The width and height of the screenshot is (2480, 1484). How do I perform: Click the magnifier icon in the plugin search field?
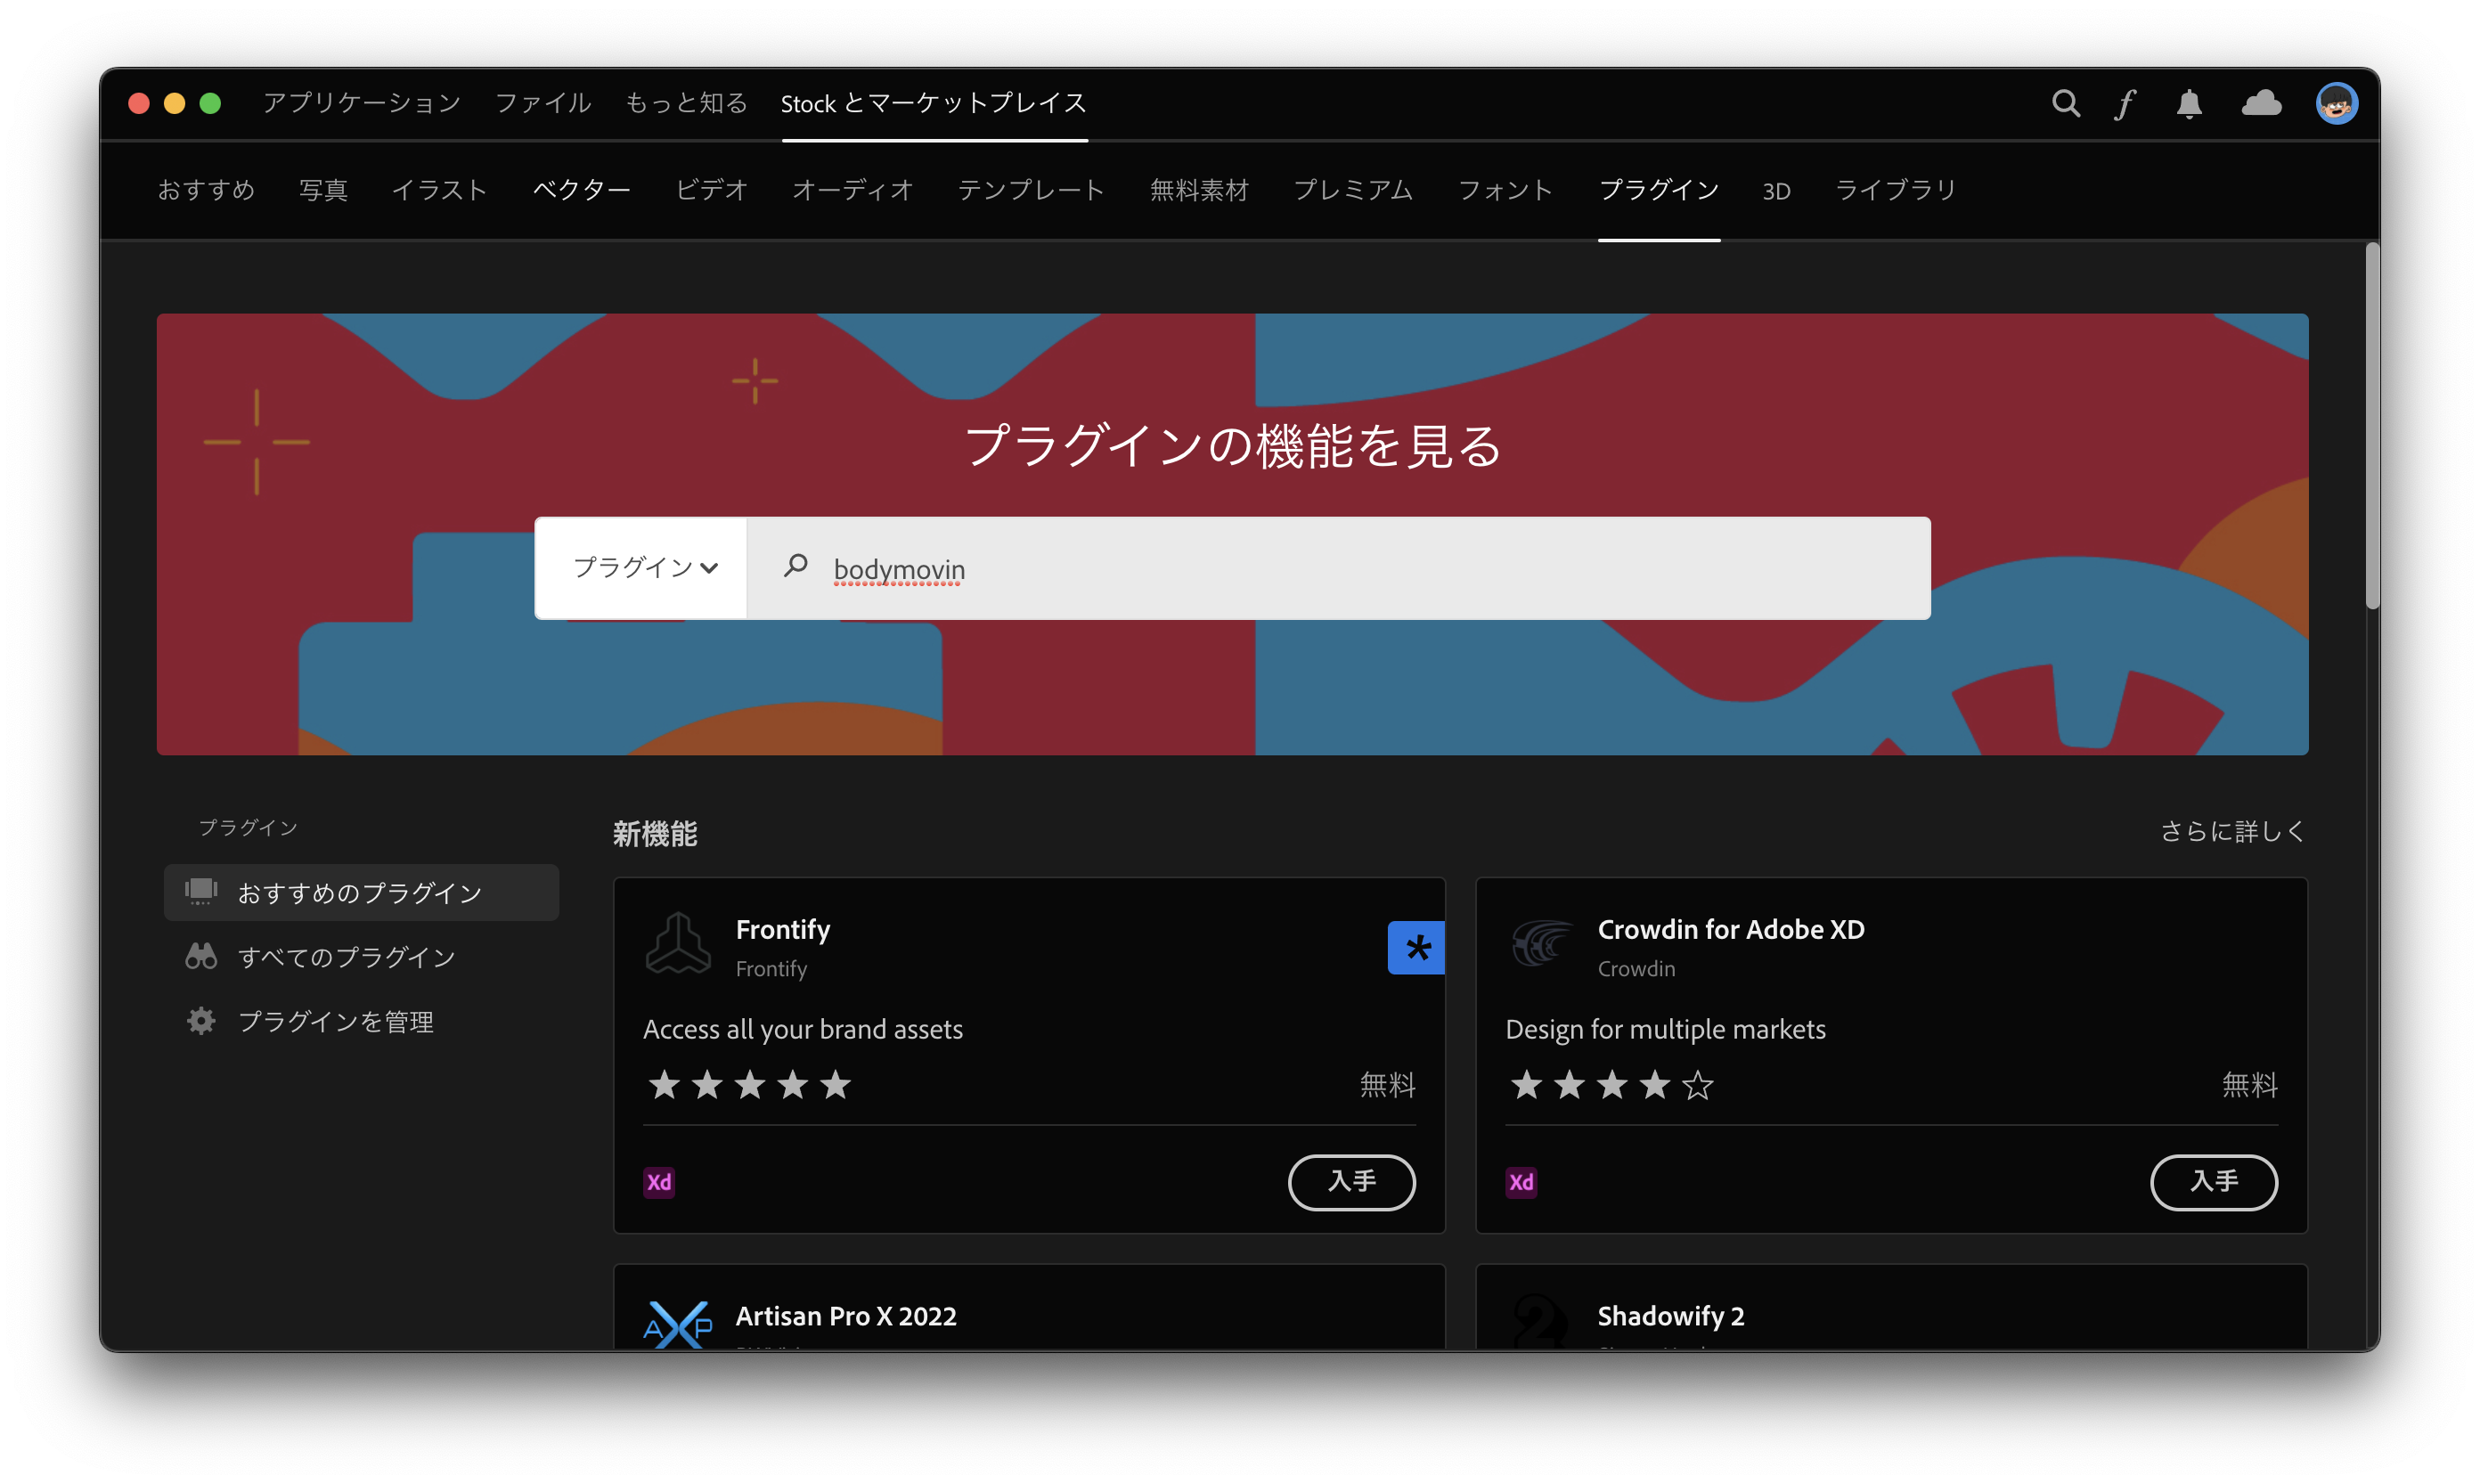coord(796,566)
